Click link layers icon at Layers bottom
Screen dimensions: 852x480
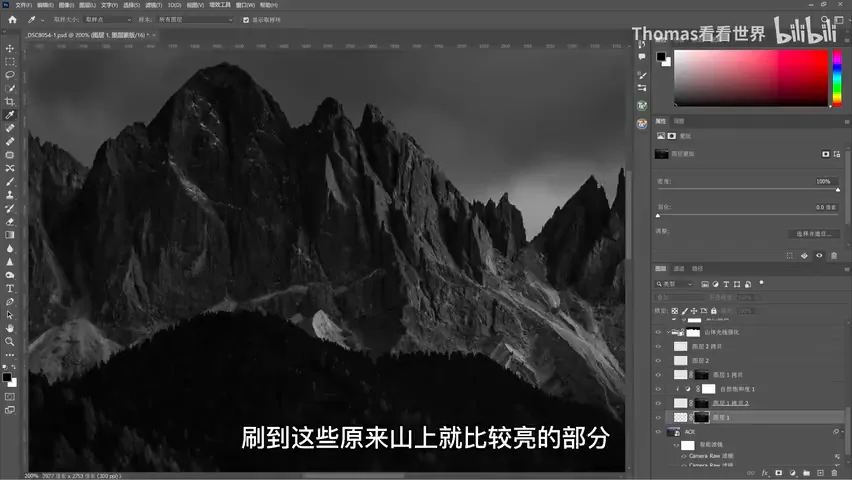pos(751,473)
